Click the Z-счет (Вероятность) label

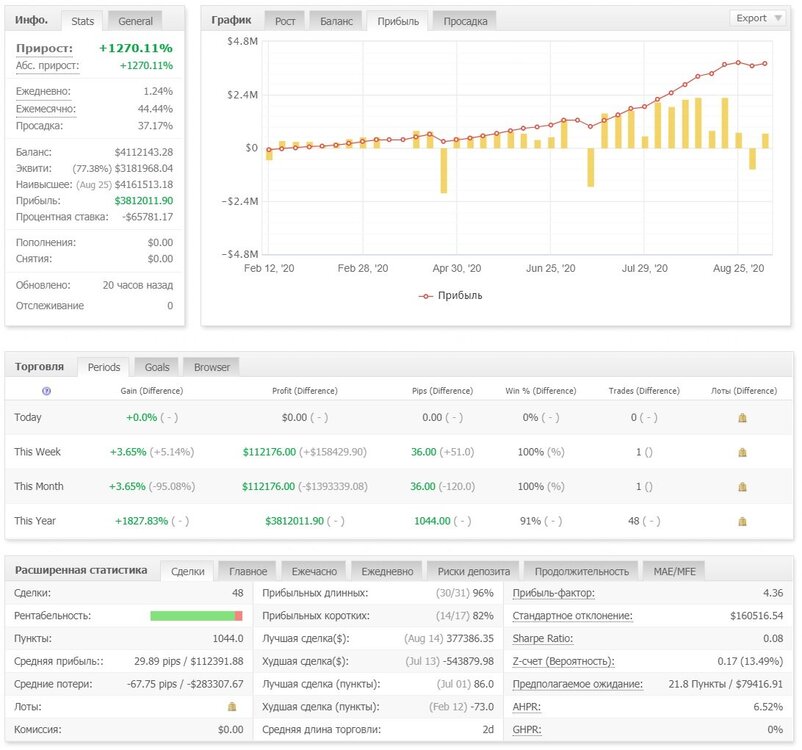click(563, 661)
